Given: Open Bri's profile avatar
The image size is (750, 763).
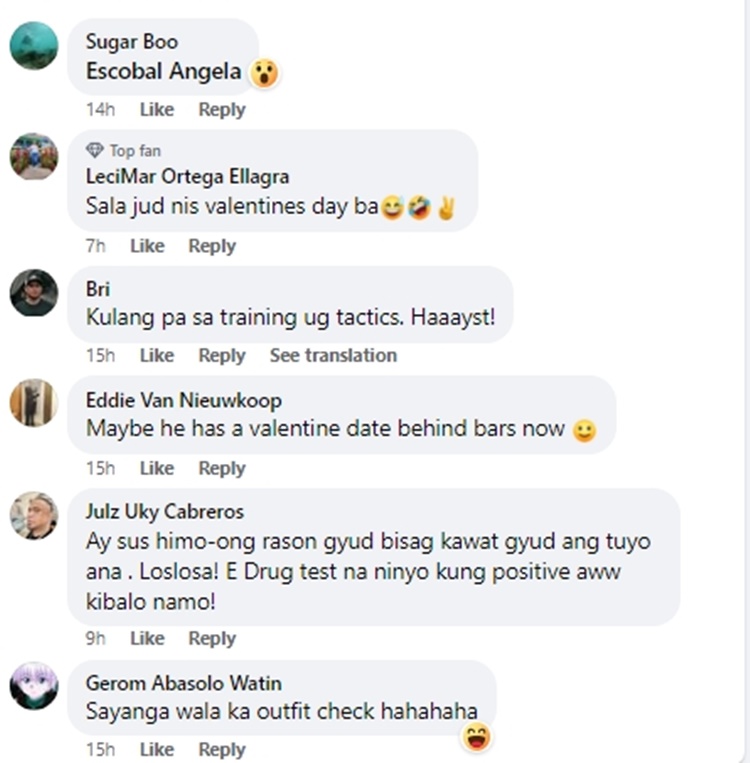Looking at the screenshot, I should click(34, 293).
